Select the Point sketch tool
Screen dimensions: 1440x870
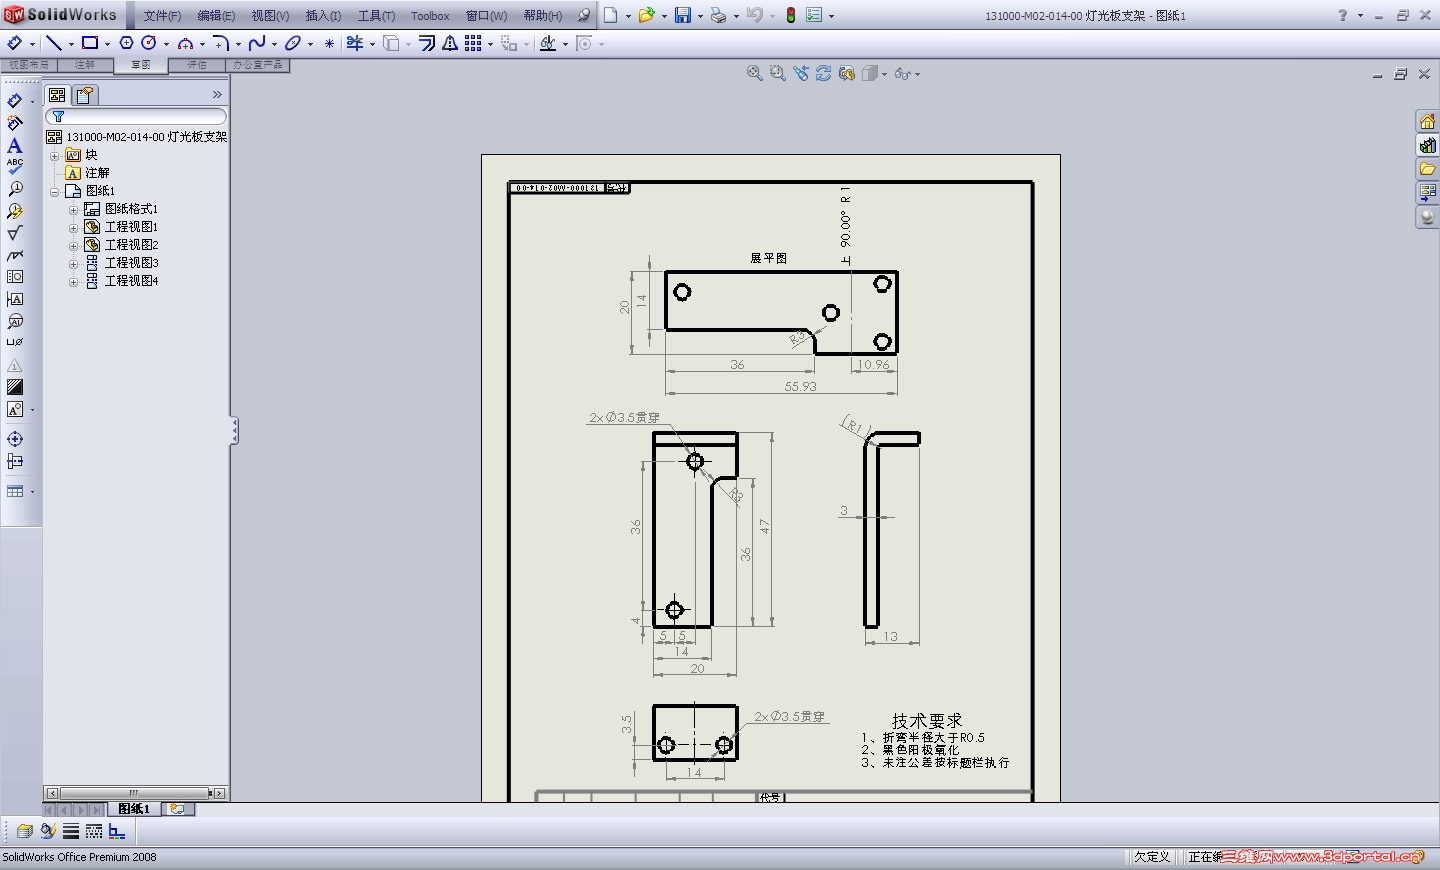329,43
